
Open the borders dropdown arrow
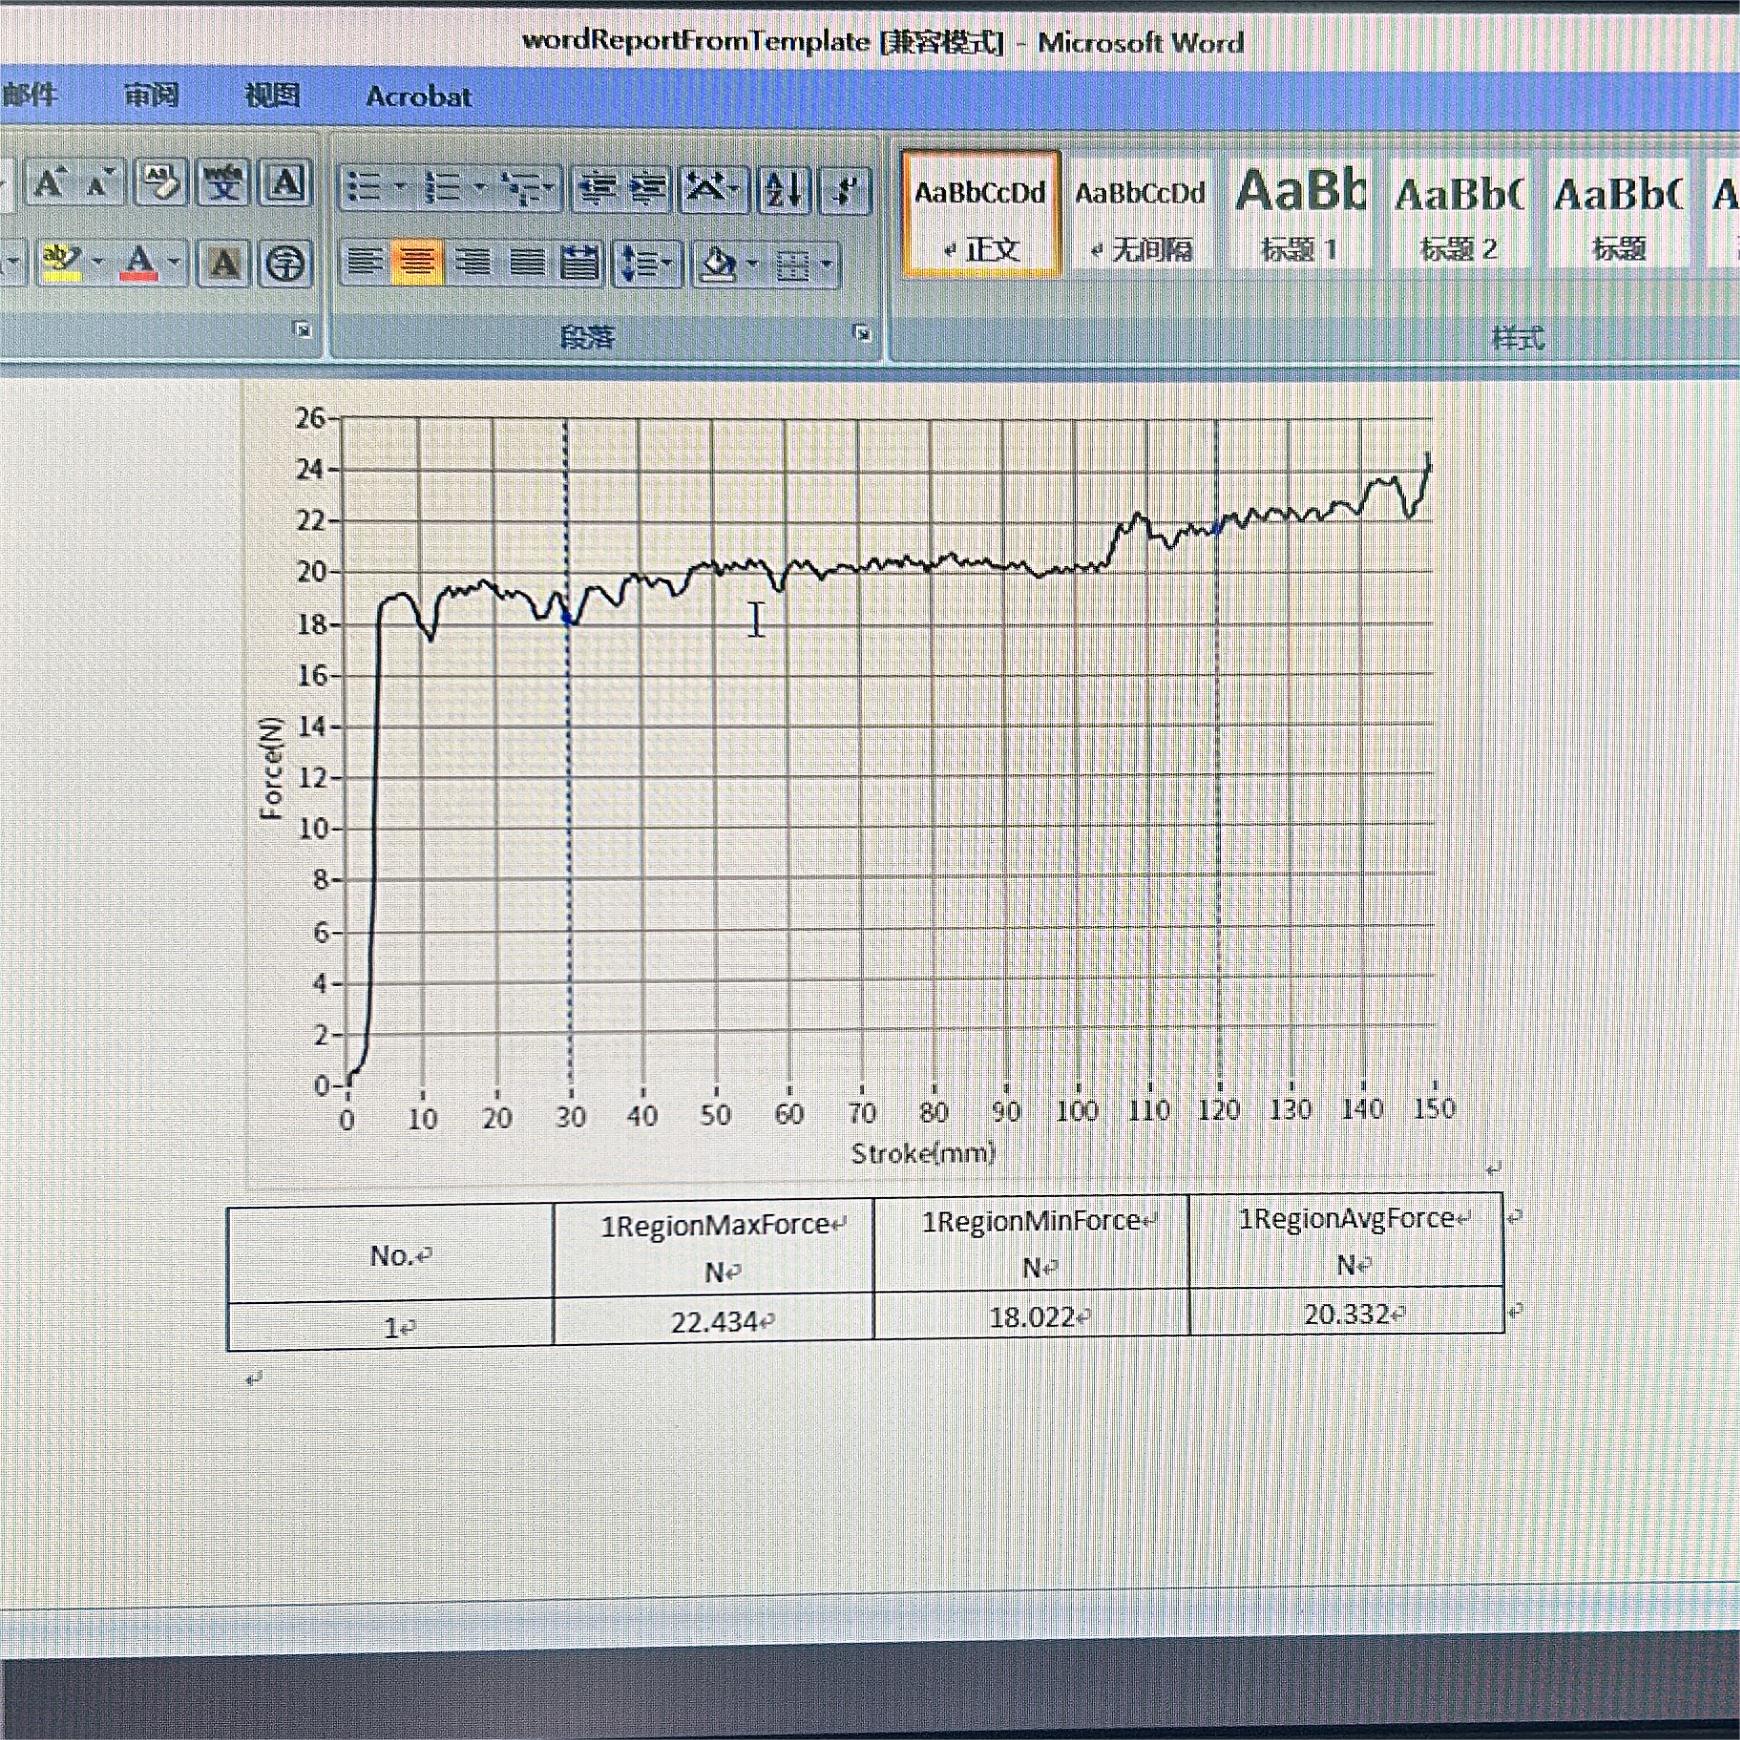827,266
